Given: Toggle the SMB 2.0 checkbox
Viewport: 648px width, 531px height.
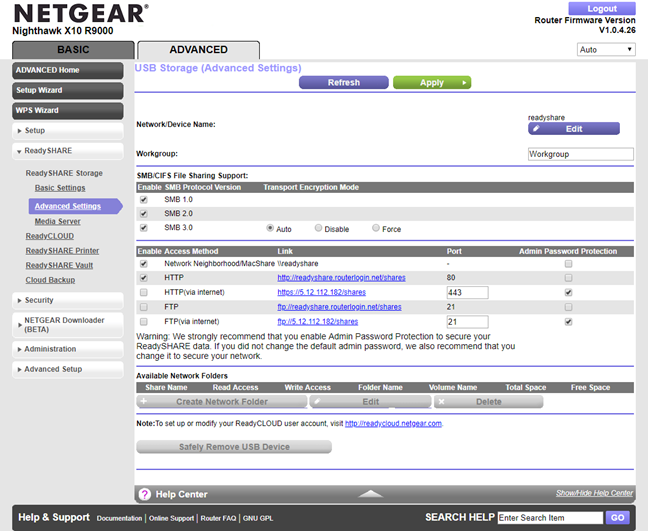Looking at the screenshot, I should point(143,214).
